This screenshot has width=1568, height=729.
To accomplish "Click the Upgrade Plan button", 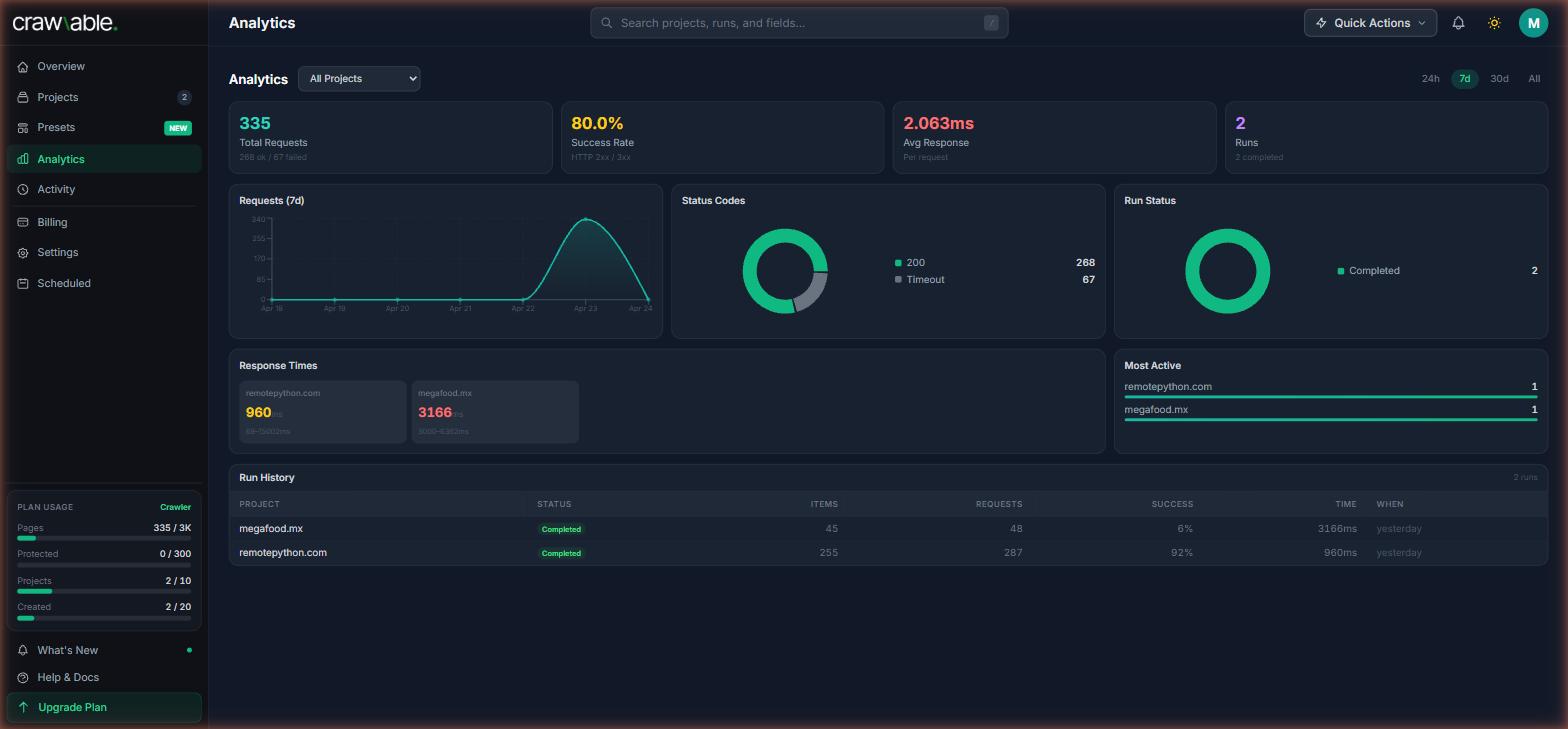I will tap(104, 708).
